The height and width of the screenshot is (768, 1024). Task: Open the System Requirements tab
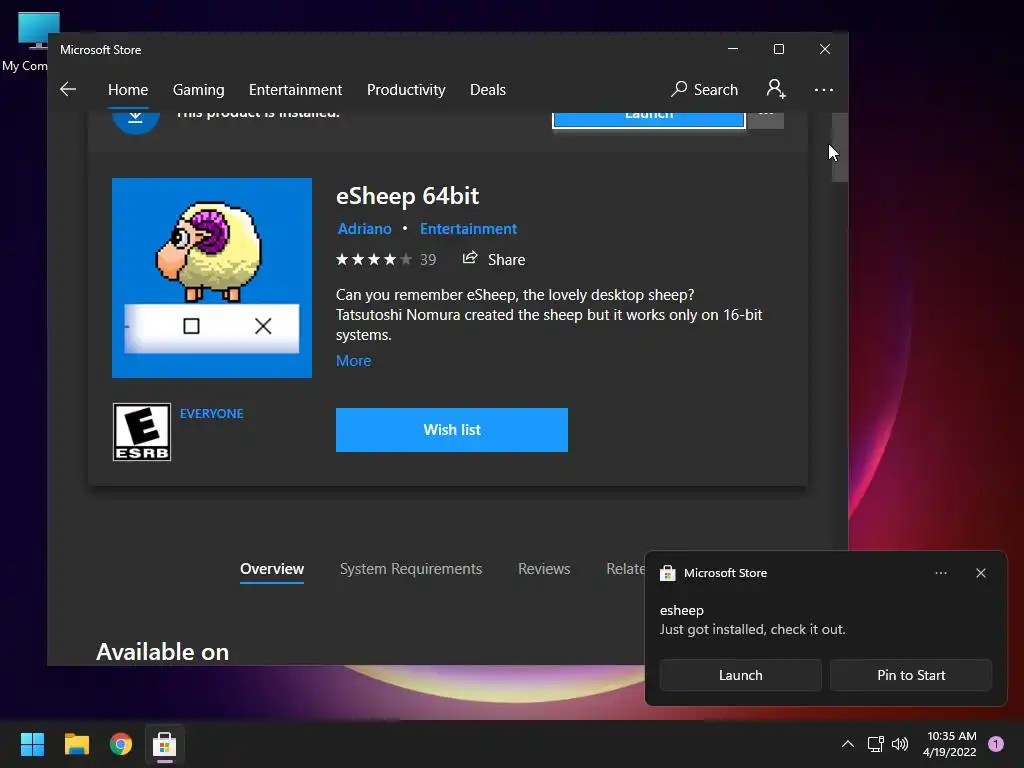pyautogui.click(x=411, y=569)
